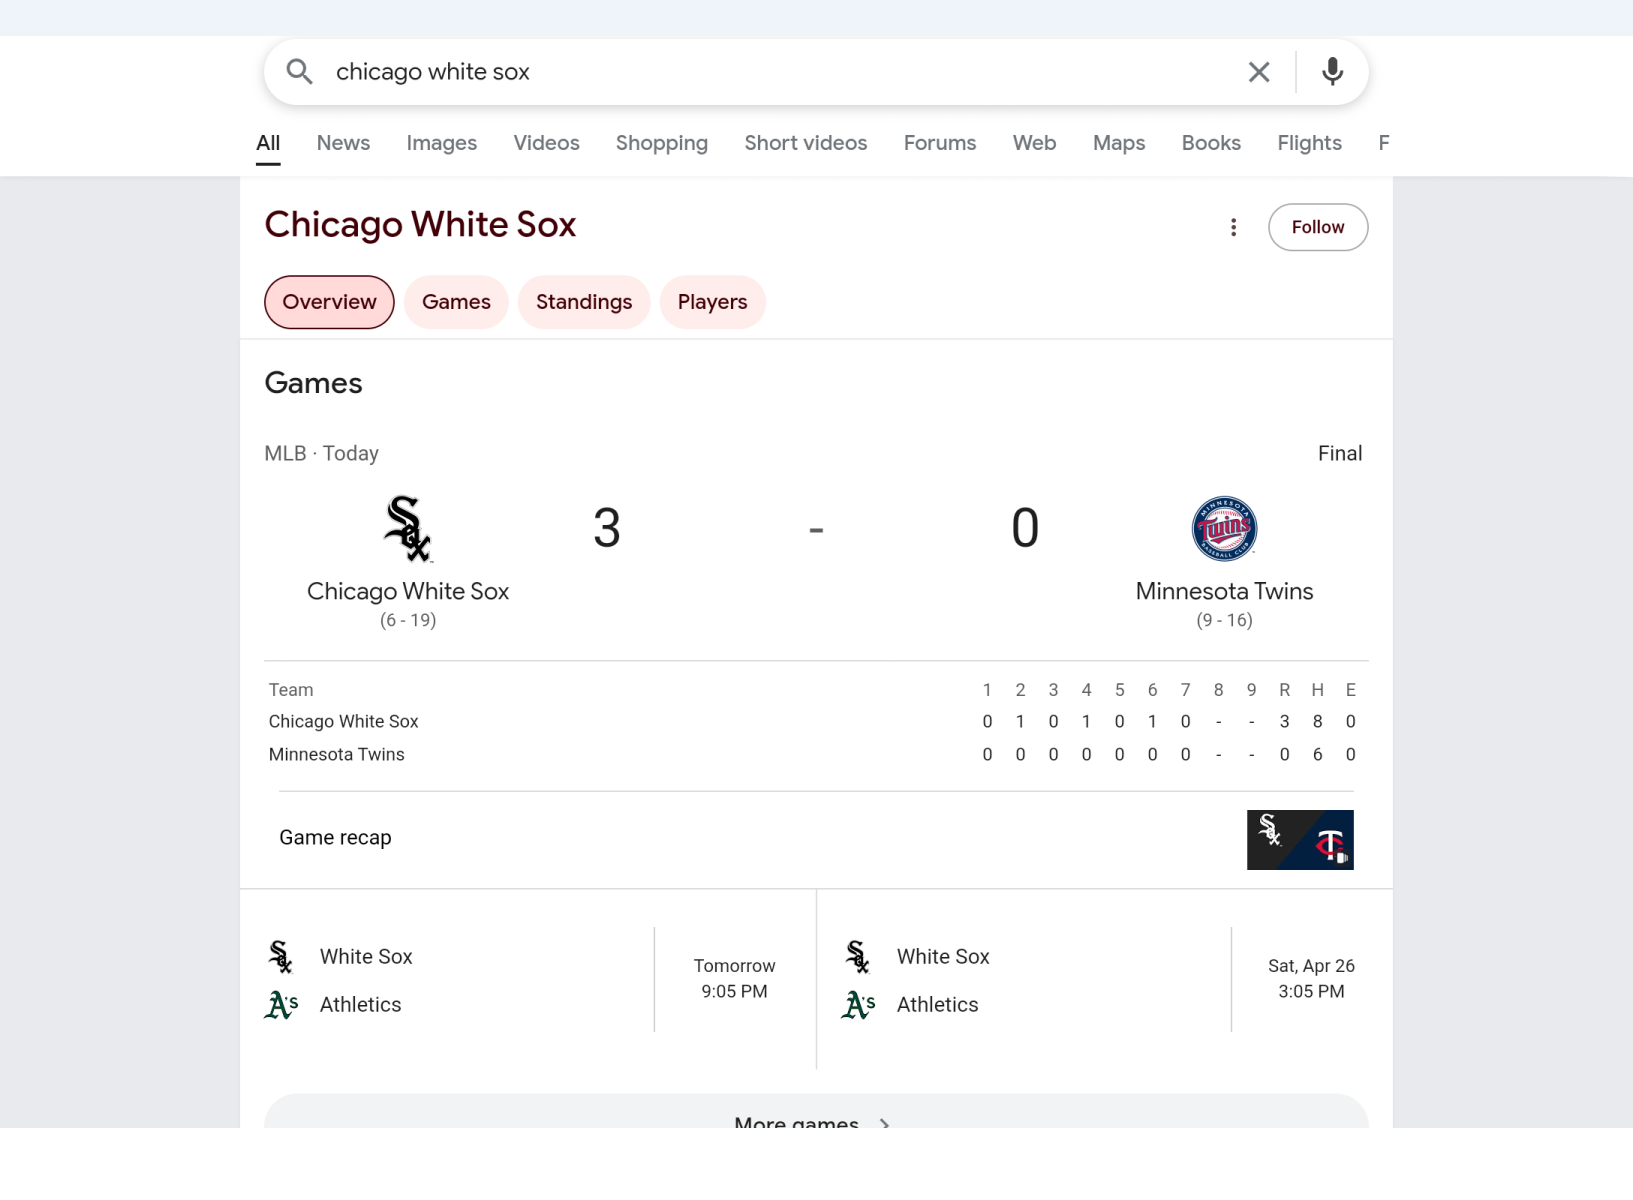Viewport: 1633px width, 1200px height.
Task: Click the Chicago White Sox team logo
Action: pyautogui.click(x=408, y=529)
